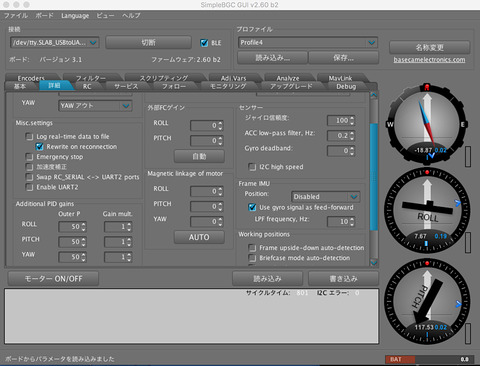480x366 pixels.
Task: Switch to the RC tab
Action: coord(87,86)
